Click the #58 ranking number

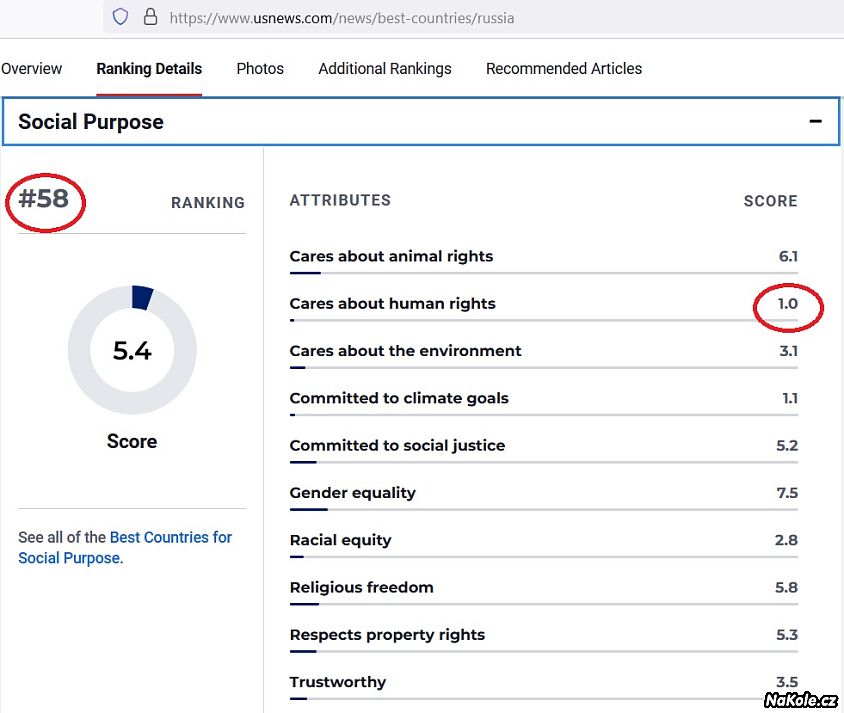tap(44, 199)
